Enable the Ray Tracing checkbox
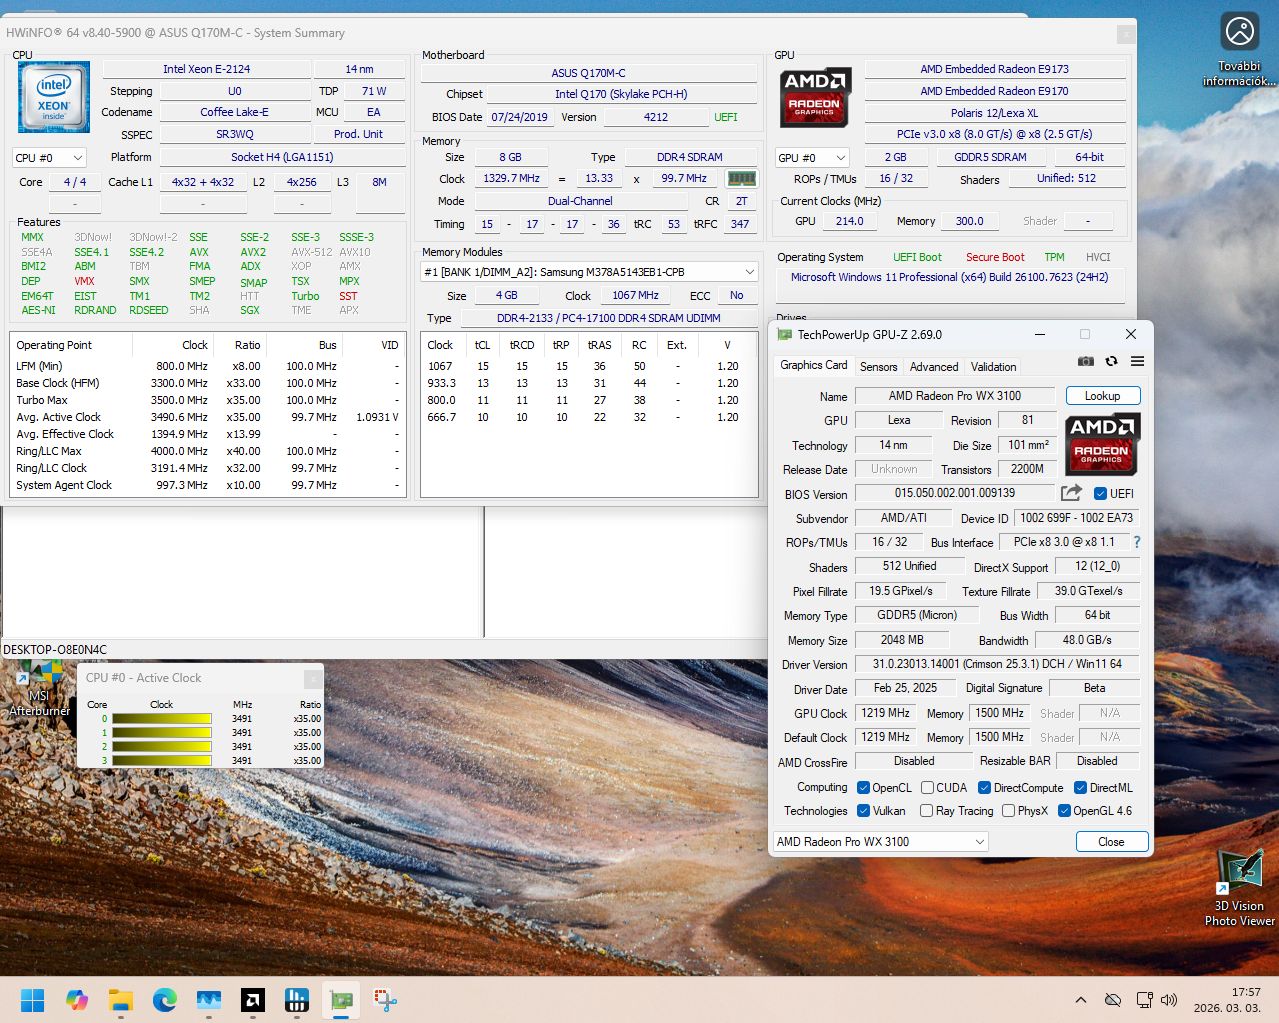Image resolution: width=1279 pixels, height=1023 pixels. pos(926,811)
